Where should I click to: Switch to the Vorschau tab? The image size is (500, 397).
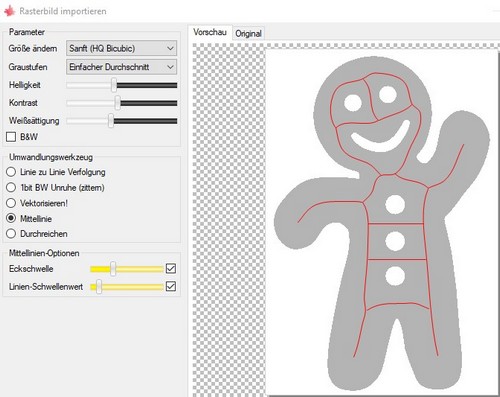pos(210,32)
